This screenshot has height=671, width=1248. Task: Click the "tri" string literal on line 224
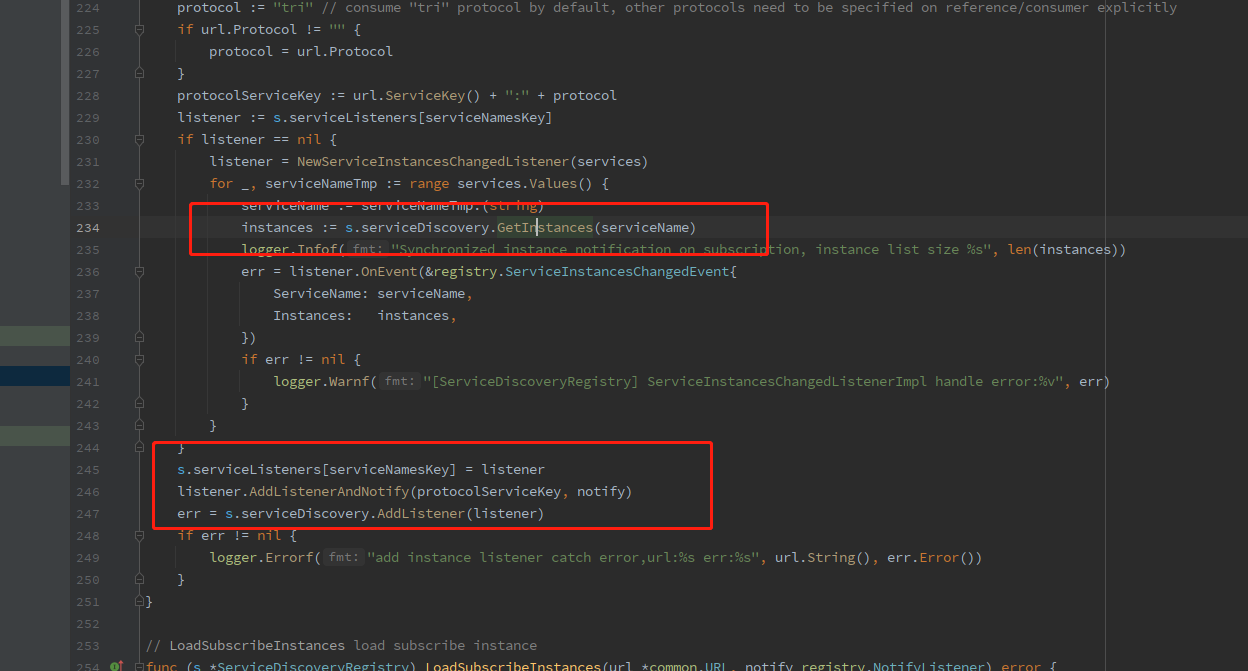coord(293,8)
